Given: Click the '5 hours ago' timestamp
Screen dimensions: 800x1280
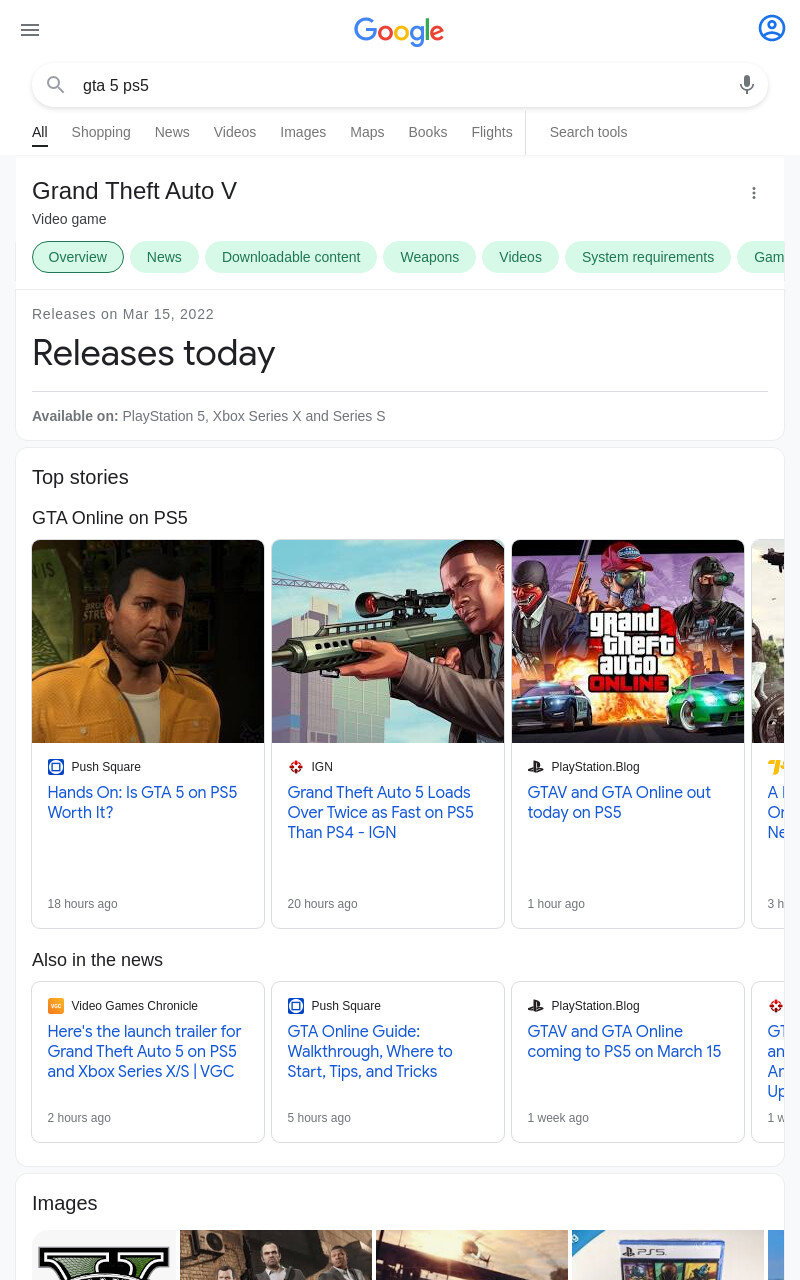Looking at the screenshot, I should tap(319, 1118).
